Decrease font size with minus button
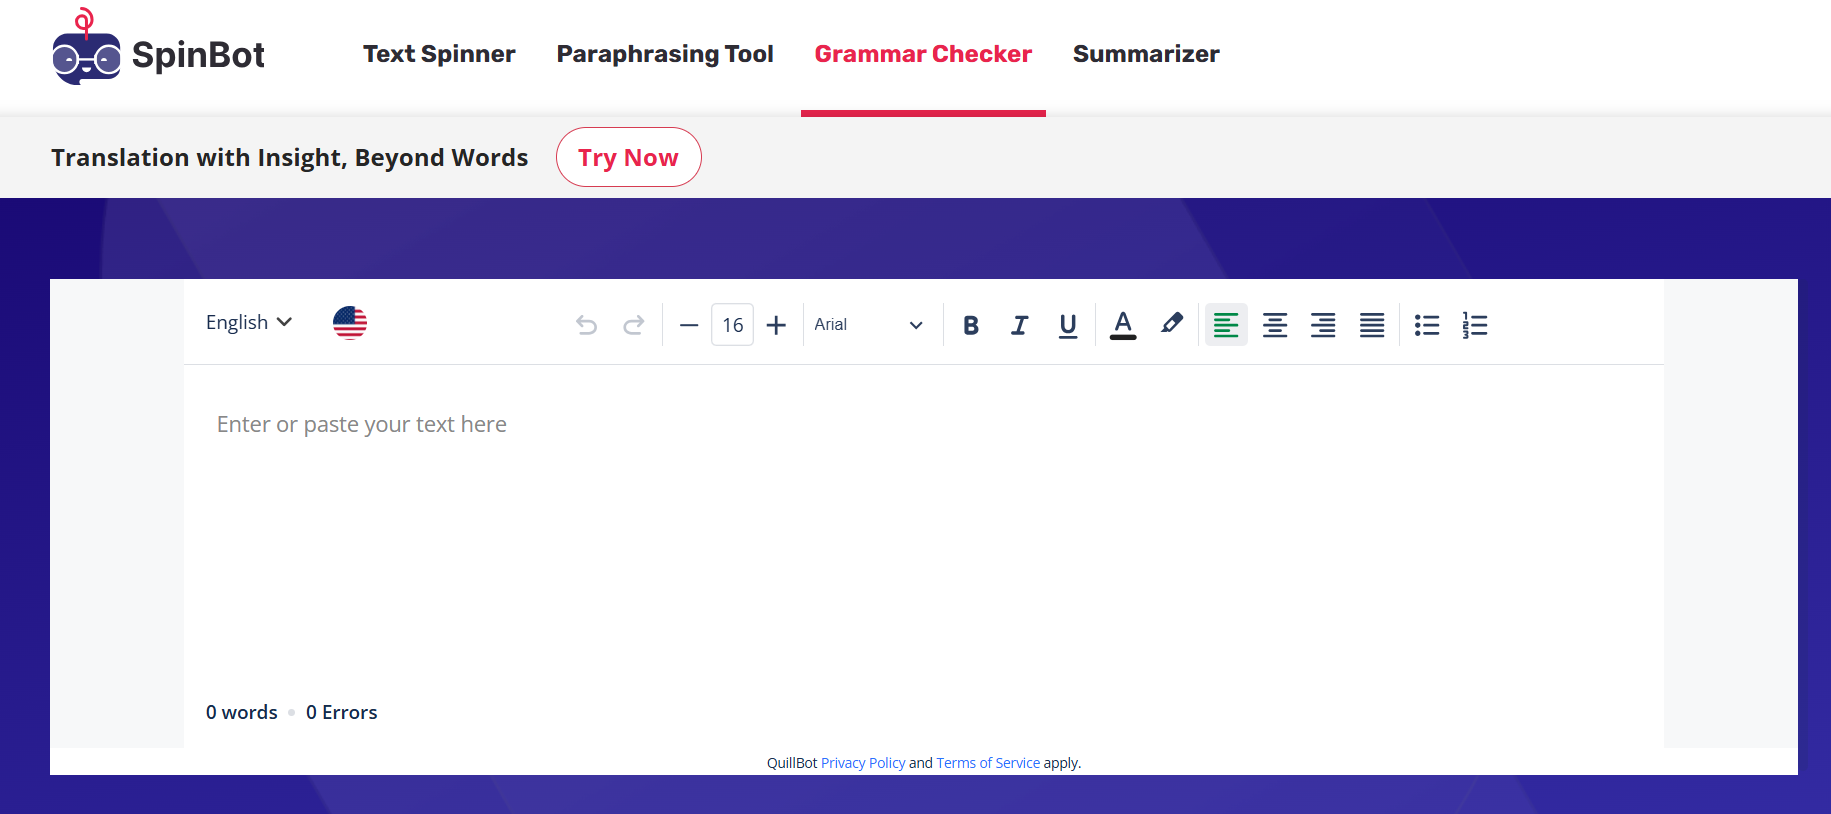This screenshot has height=814, width=1831. point(688,325)
